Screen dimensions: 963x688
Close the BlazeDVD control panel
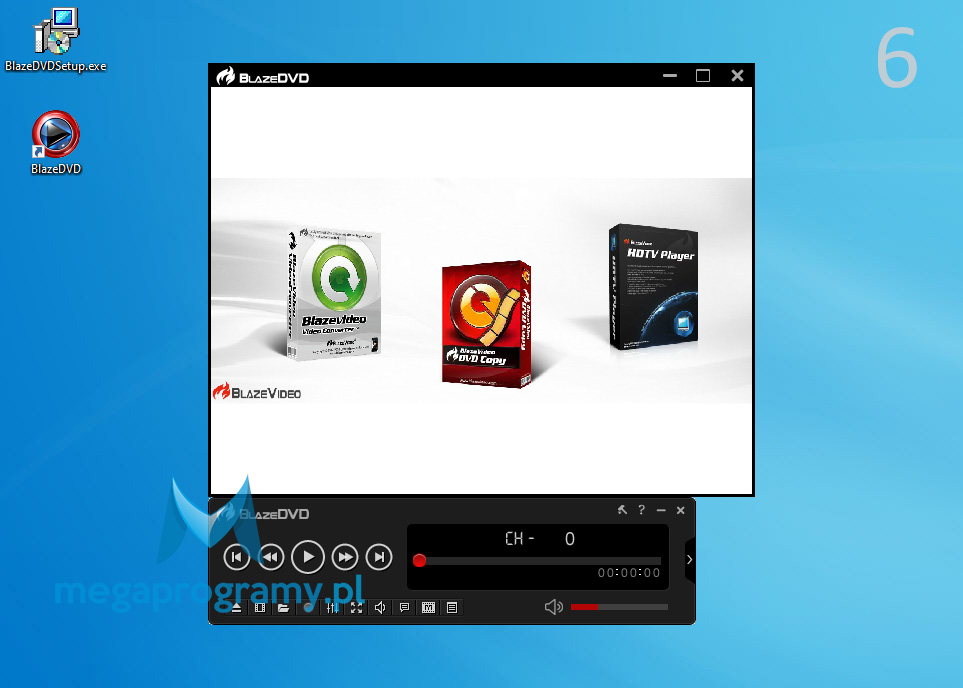point(680,510)
